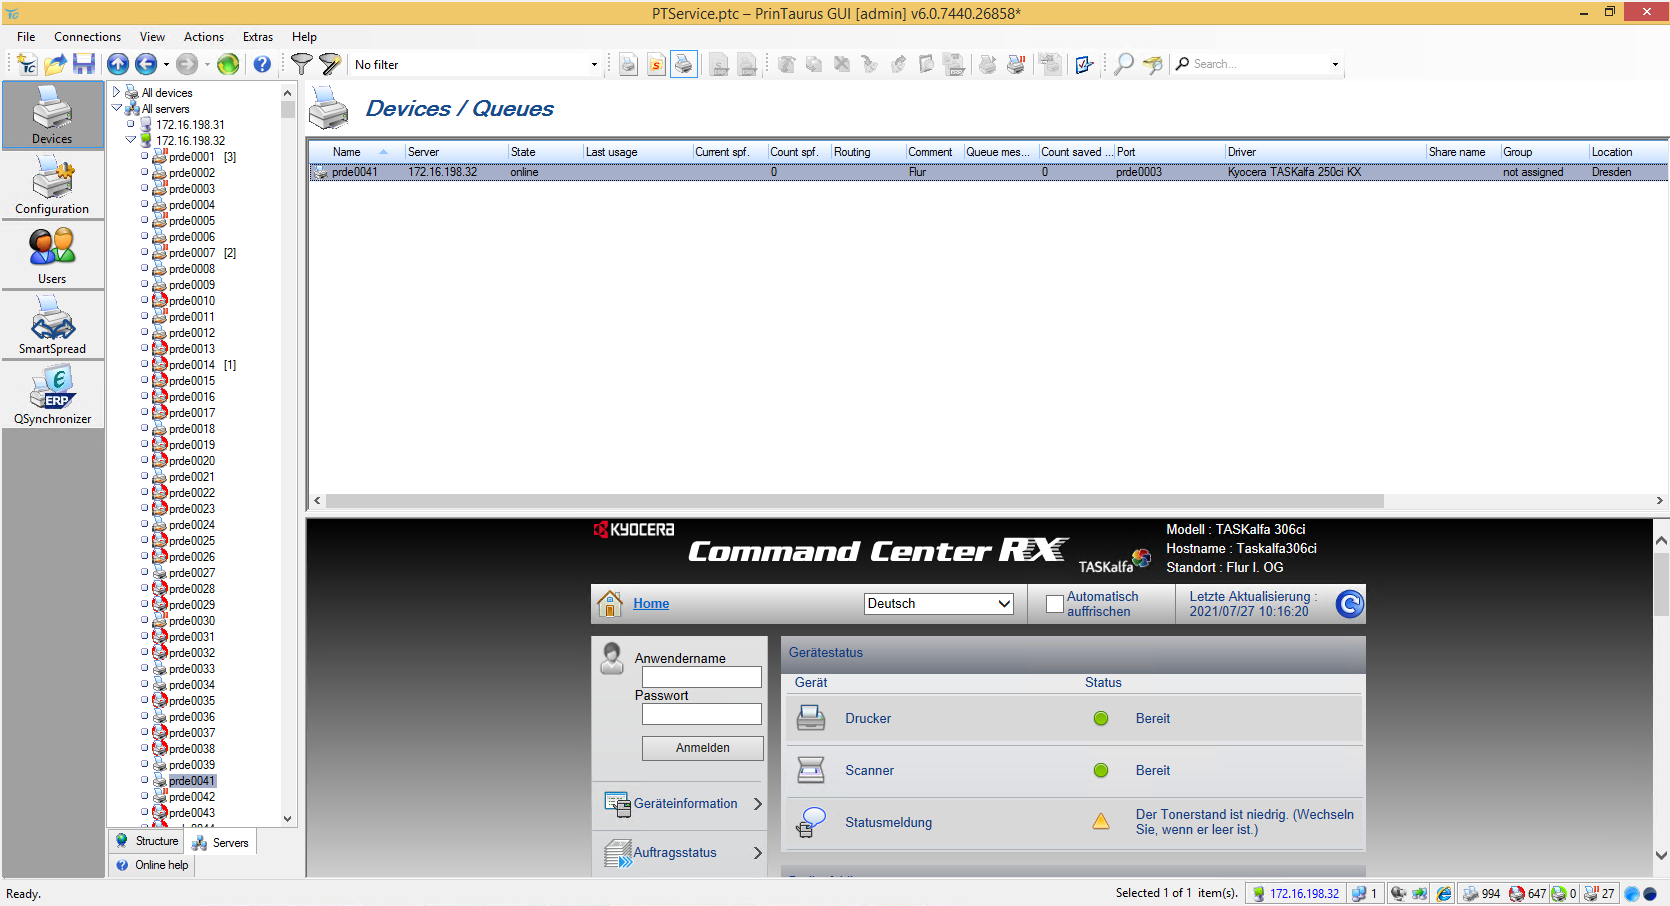1670x906 pixels.
Task: Click the Anmelden login button
Action: click(703, 748)
